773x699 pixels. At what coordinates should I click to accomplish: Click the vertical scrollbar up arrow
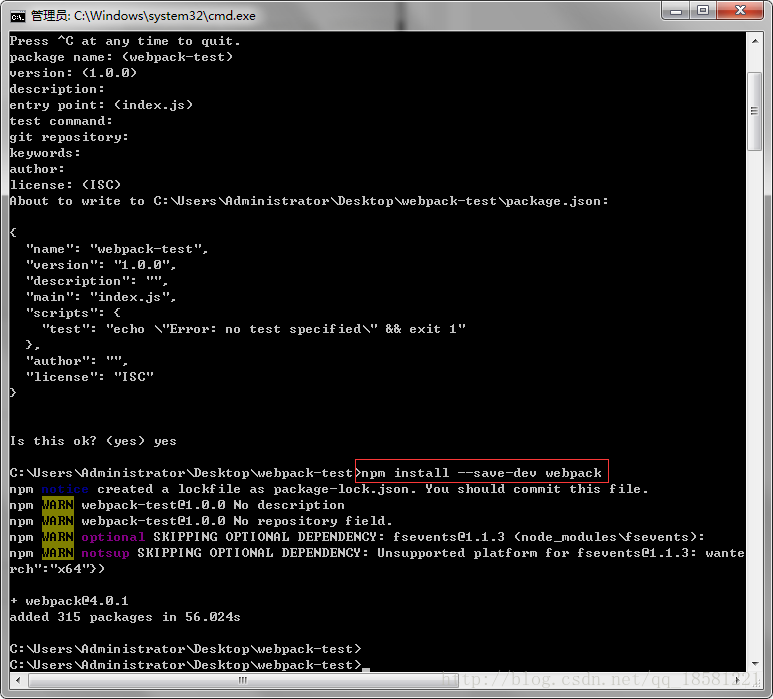point(755,41)
